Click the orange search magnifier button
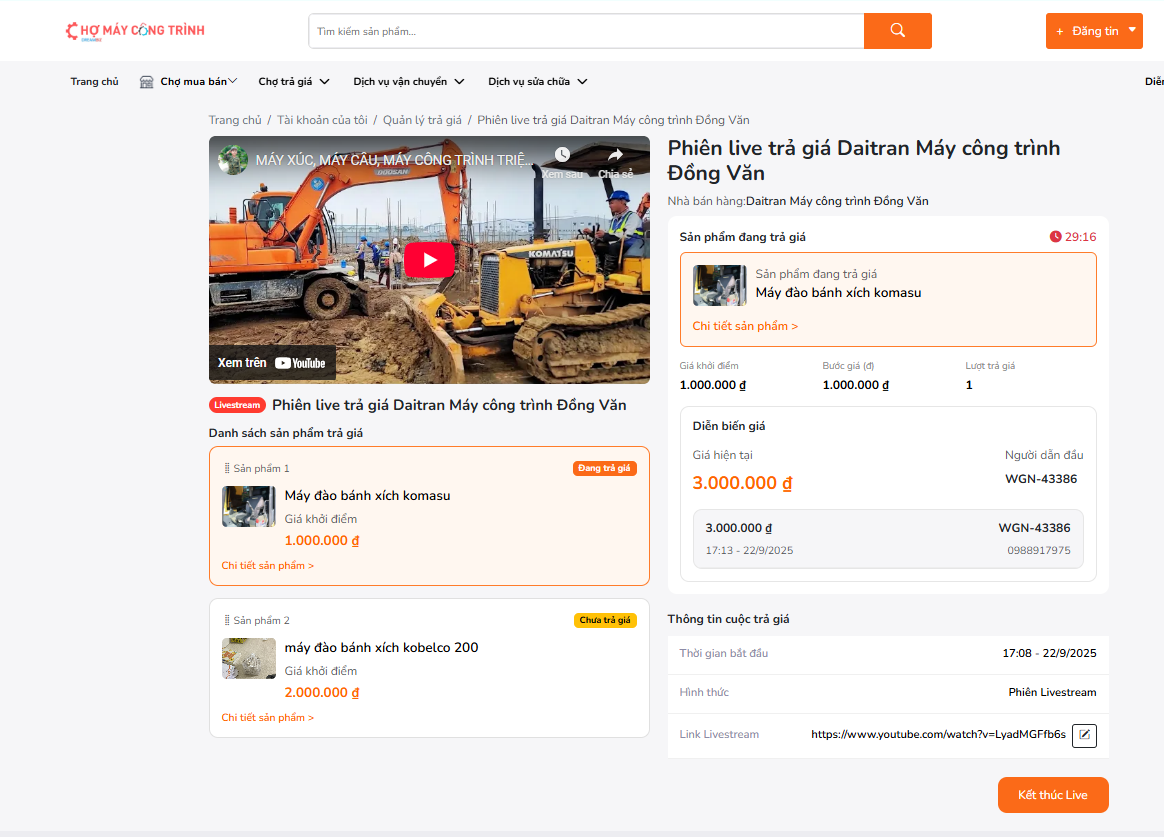The image size is (1164, 837). pyautogui.click(x=897, y=31)
